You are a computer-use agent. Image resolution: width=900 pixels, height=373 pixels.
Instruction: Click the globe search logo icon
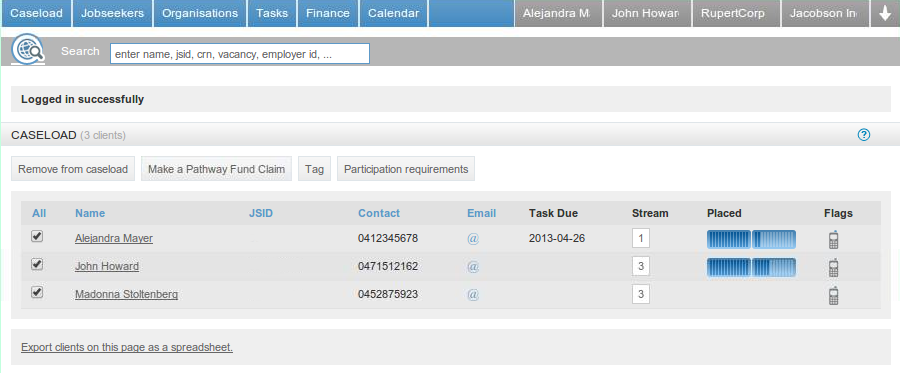(x=28, y=50)
